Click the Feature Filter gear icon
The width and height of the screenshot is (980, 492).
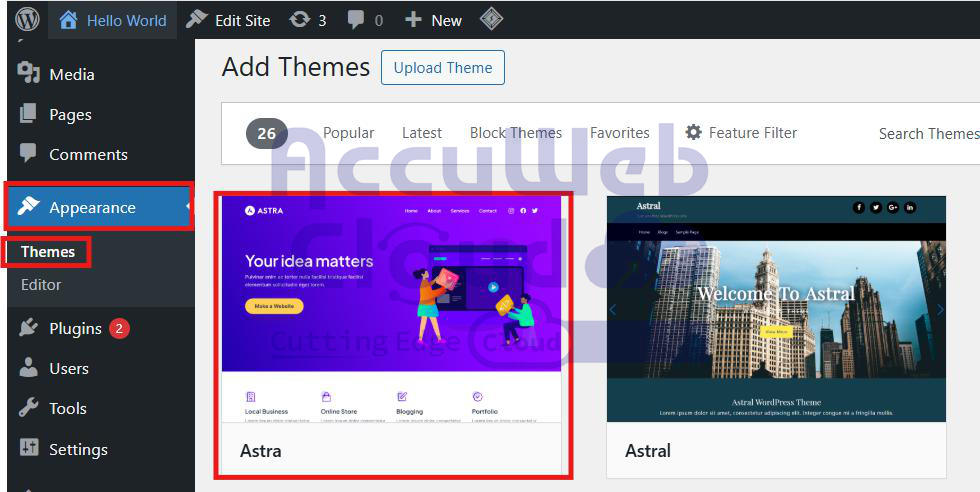[x=693, y=132]
